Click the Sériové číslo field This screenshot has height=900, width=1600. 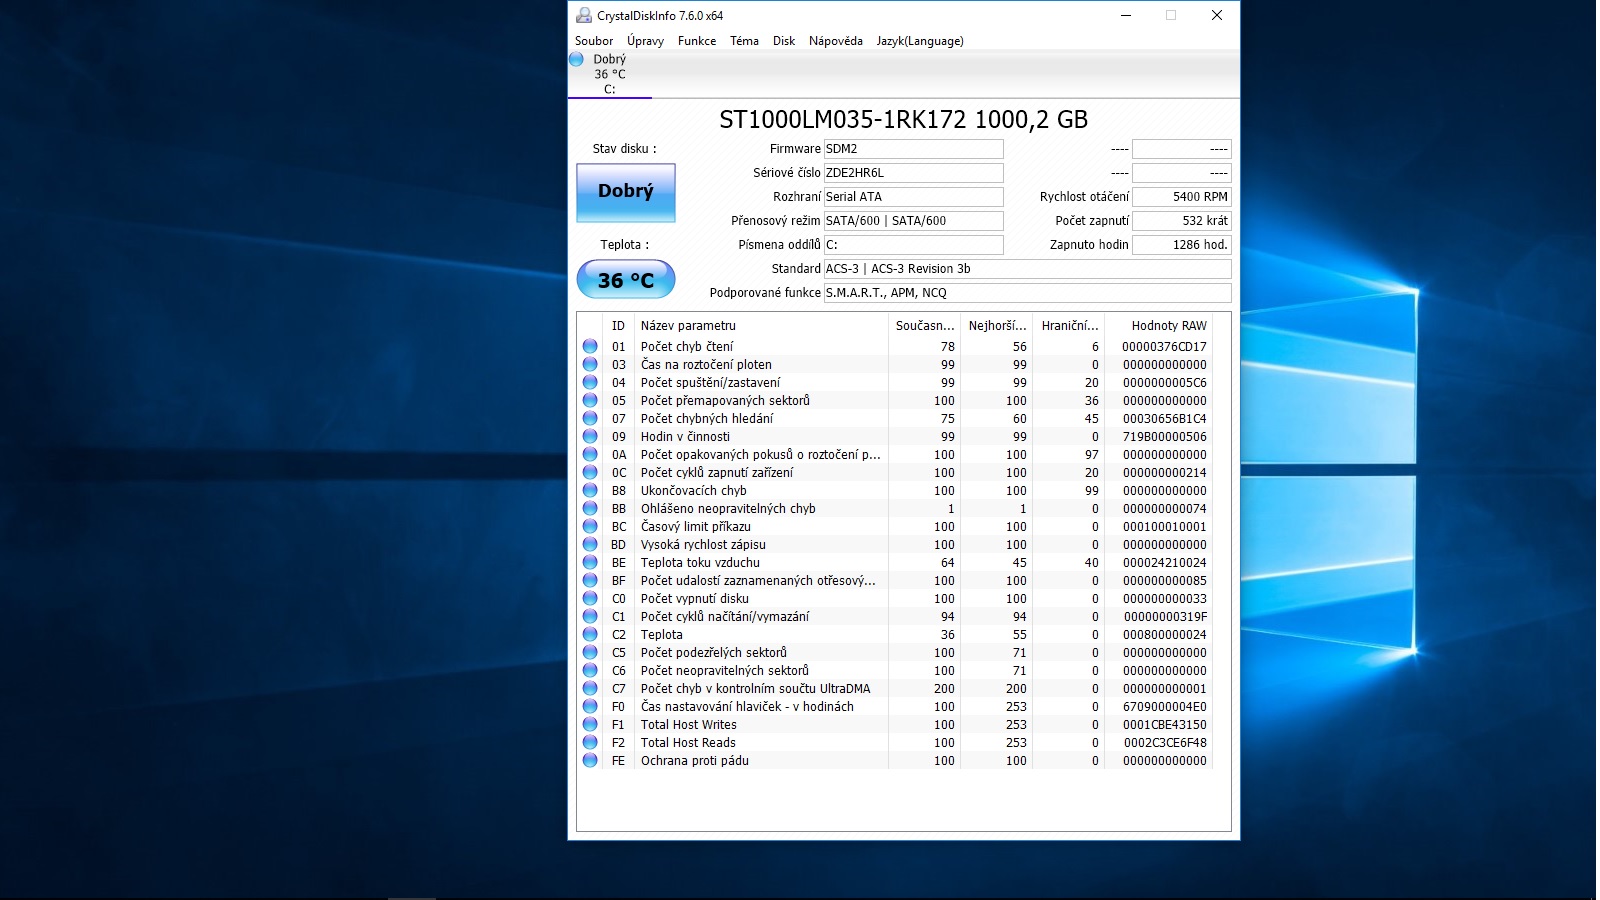(x=913, y=173)
